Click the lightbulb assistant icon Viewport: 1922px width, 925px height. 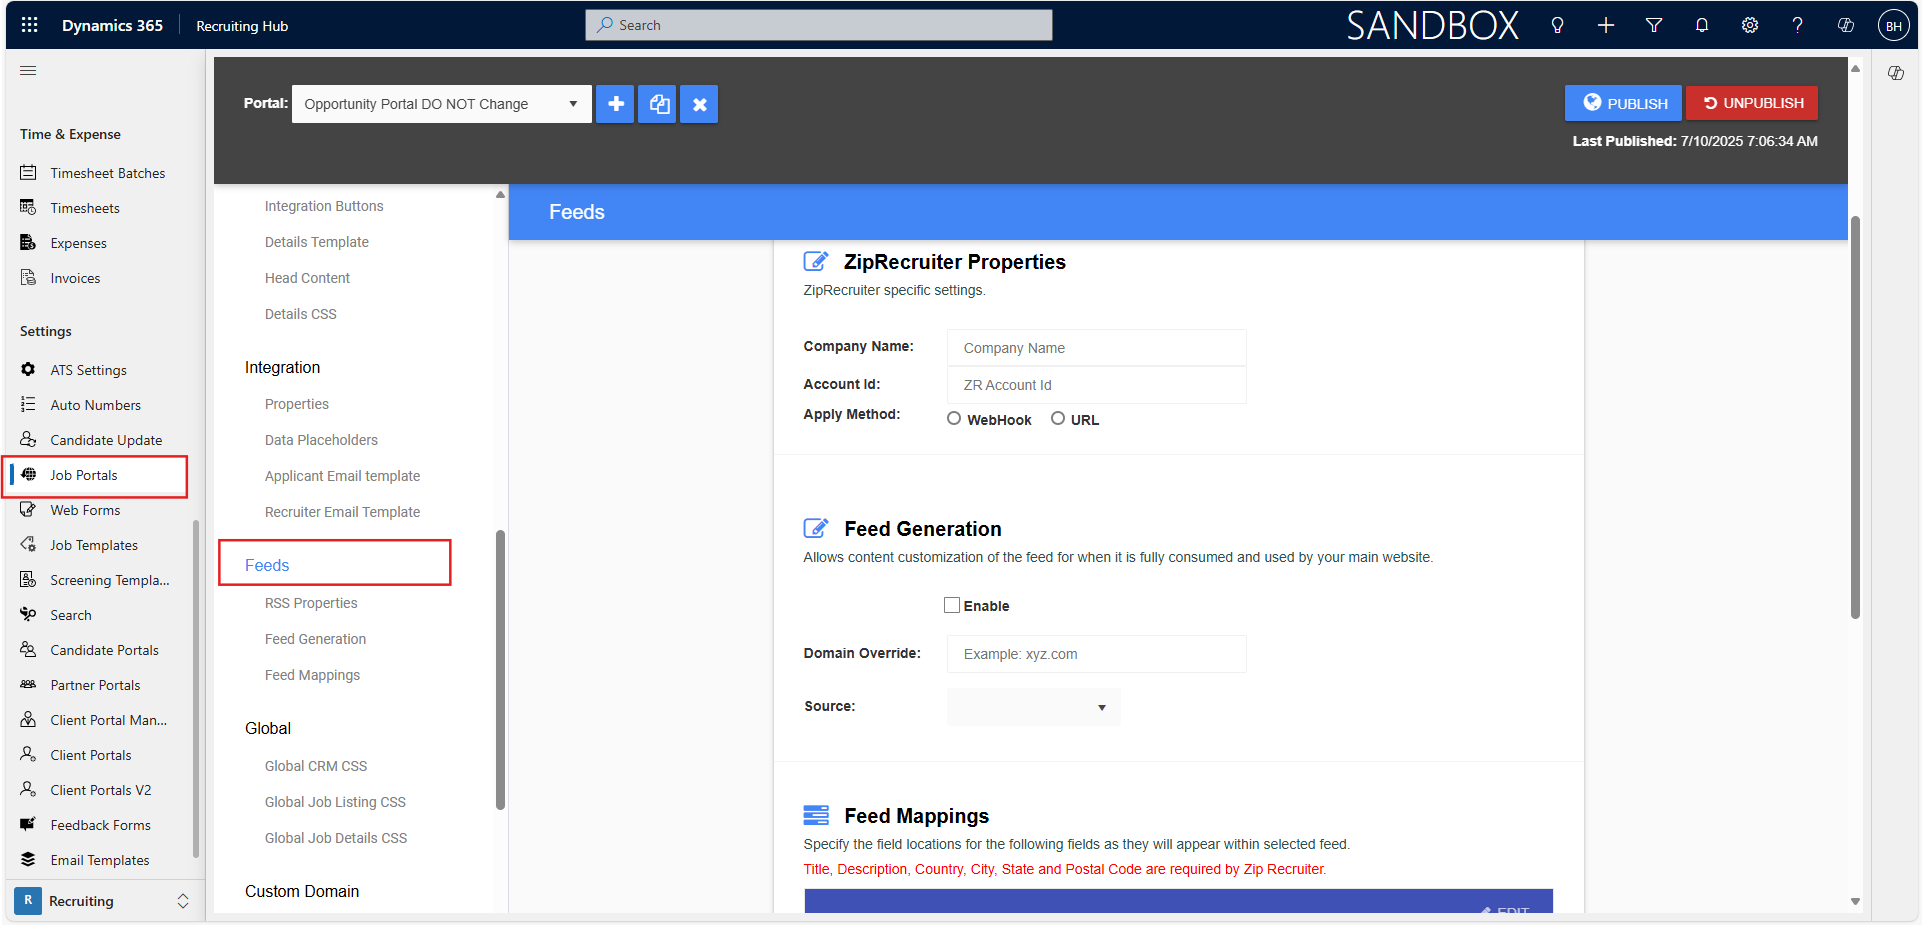click(x=1557, y=25)
